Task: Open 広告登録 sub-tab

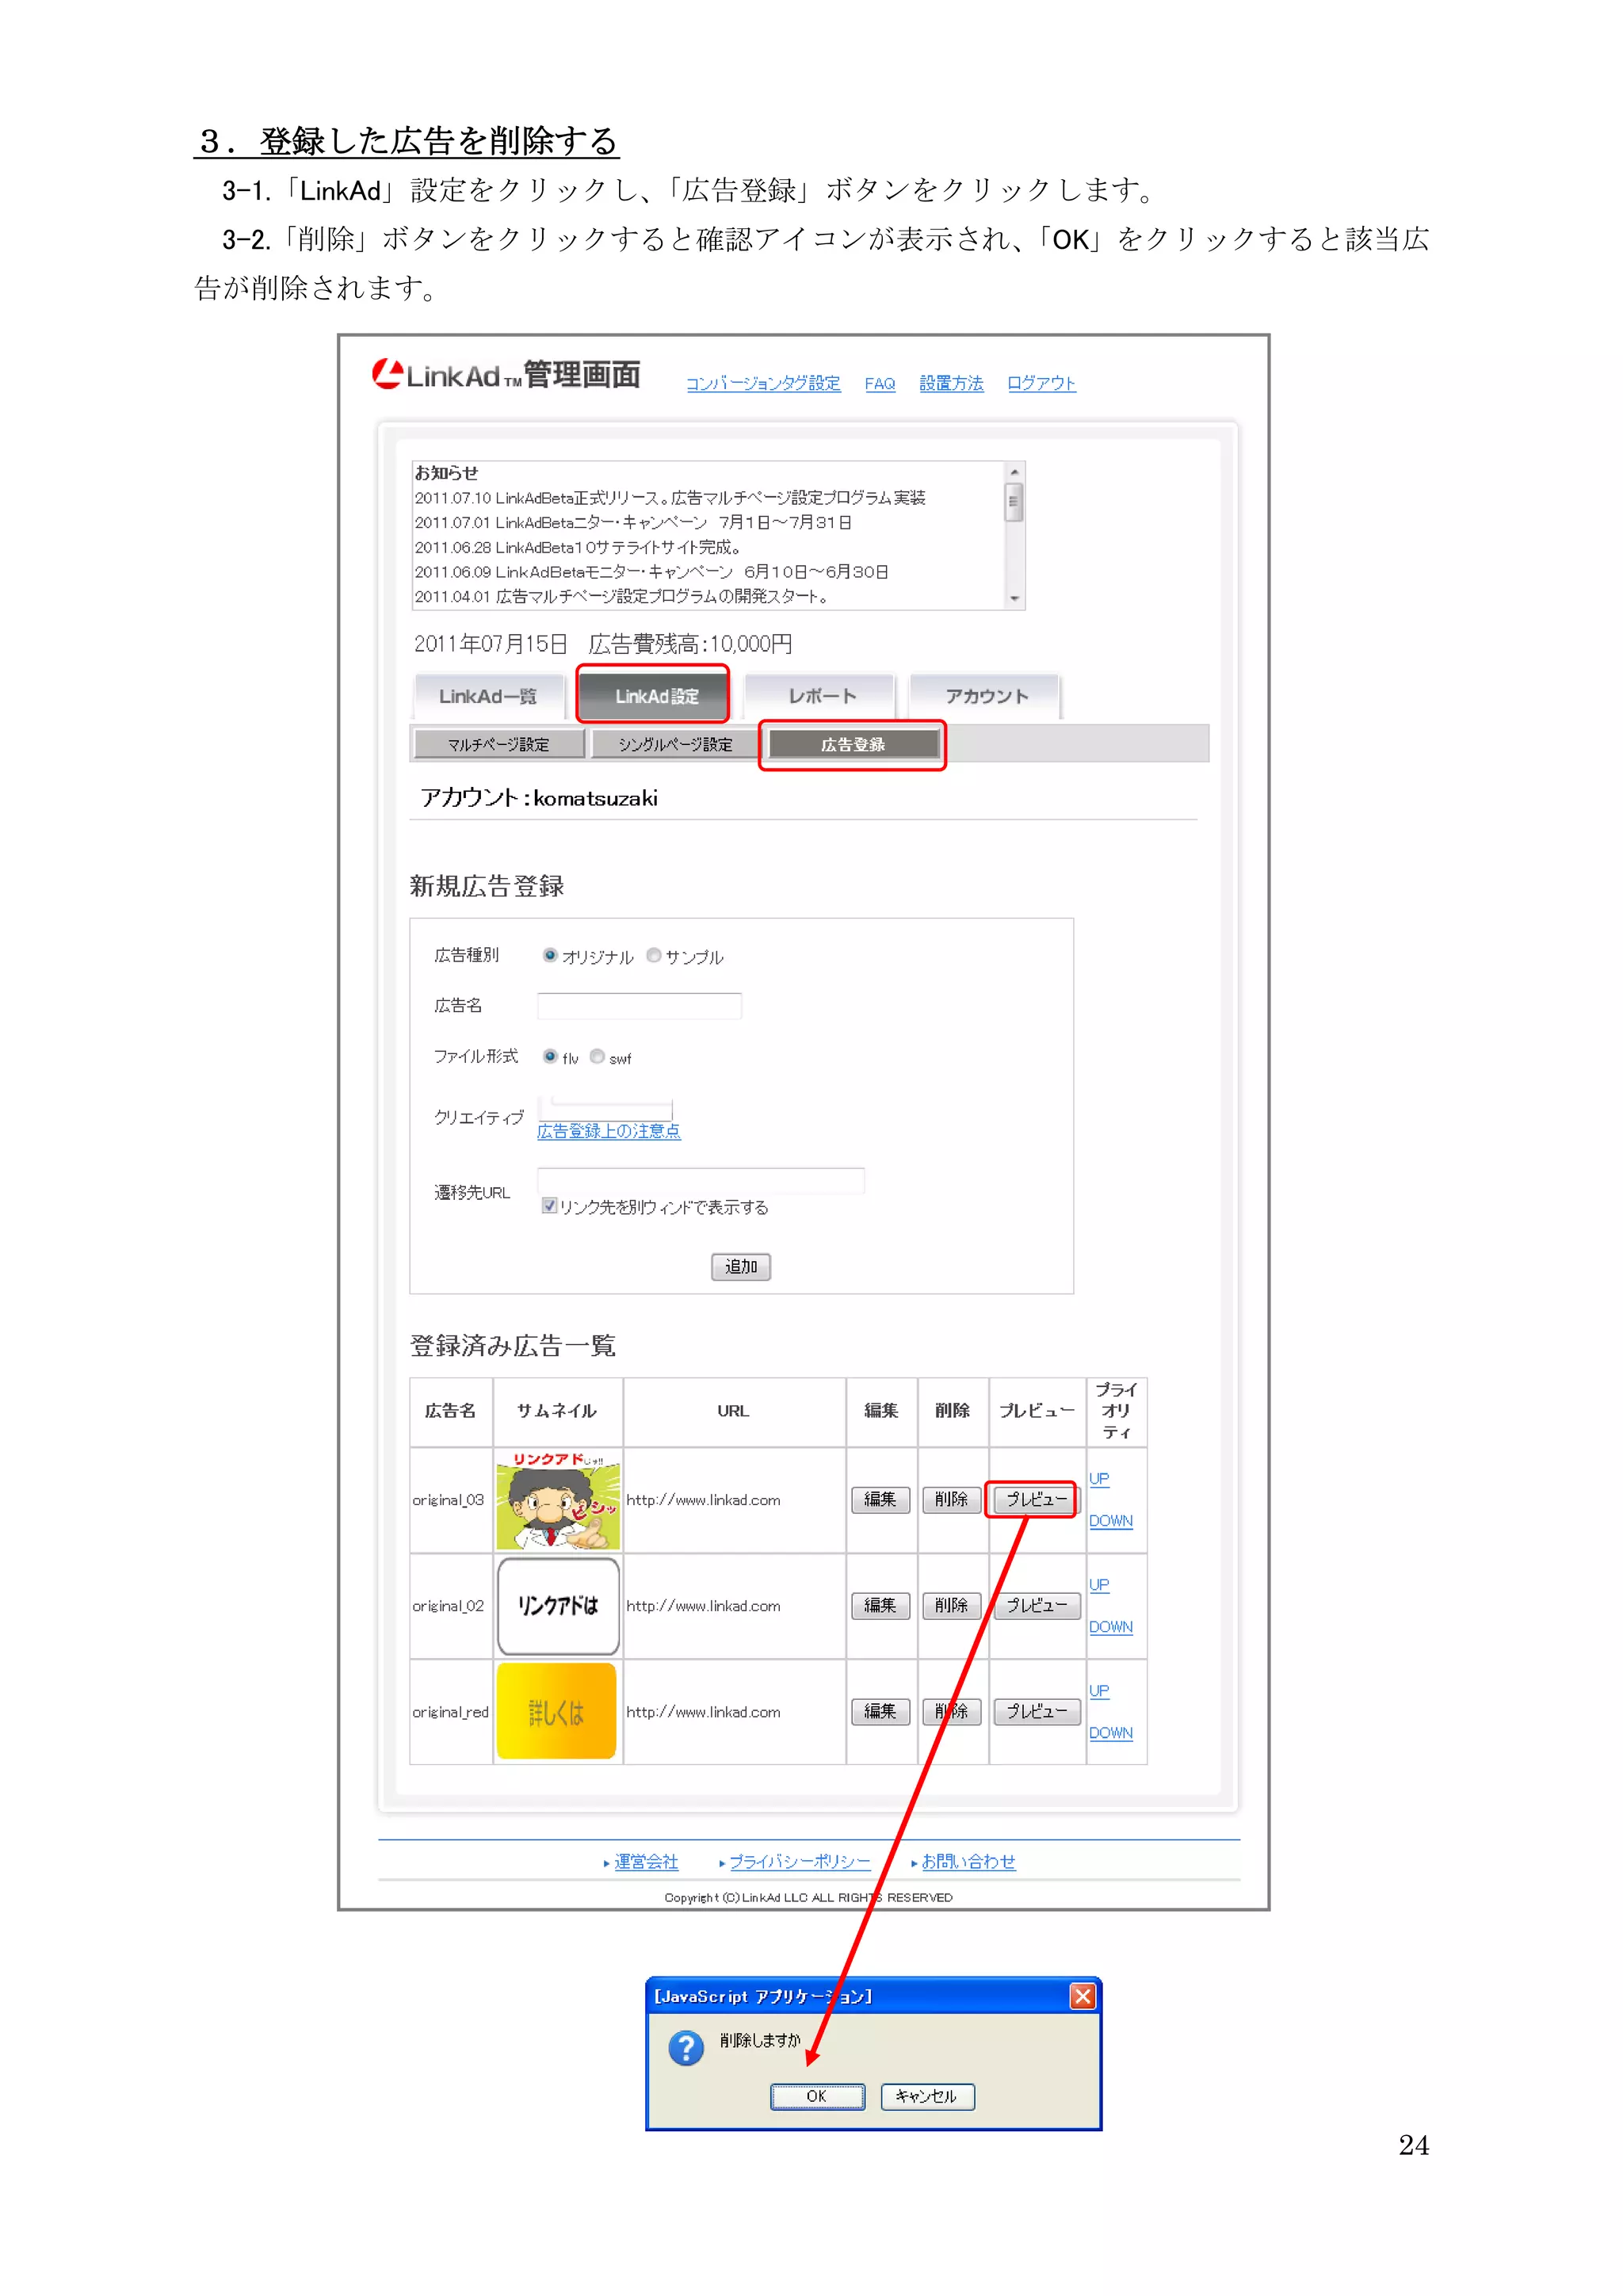Action: click(x=853, y=744)
